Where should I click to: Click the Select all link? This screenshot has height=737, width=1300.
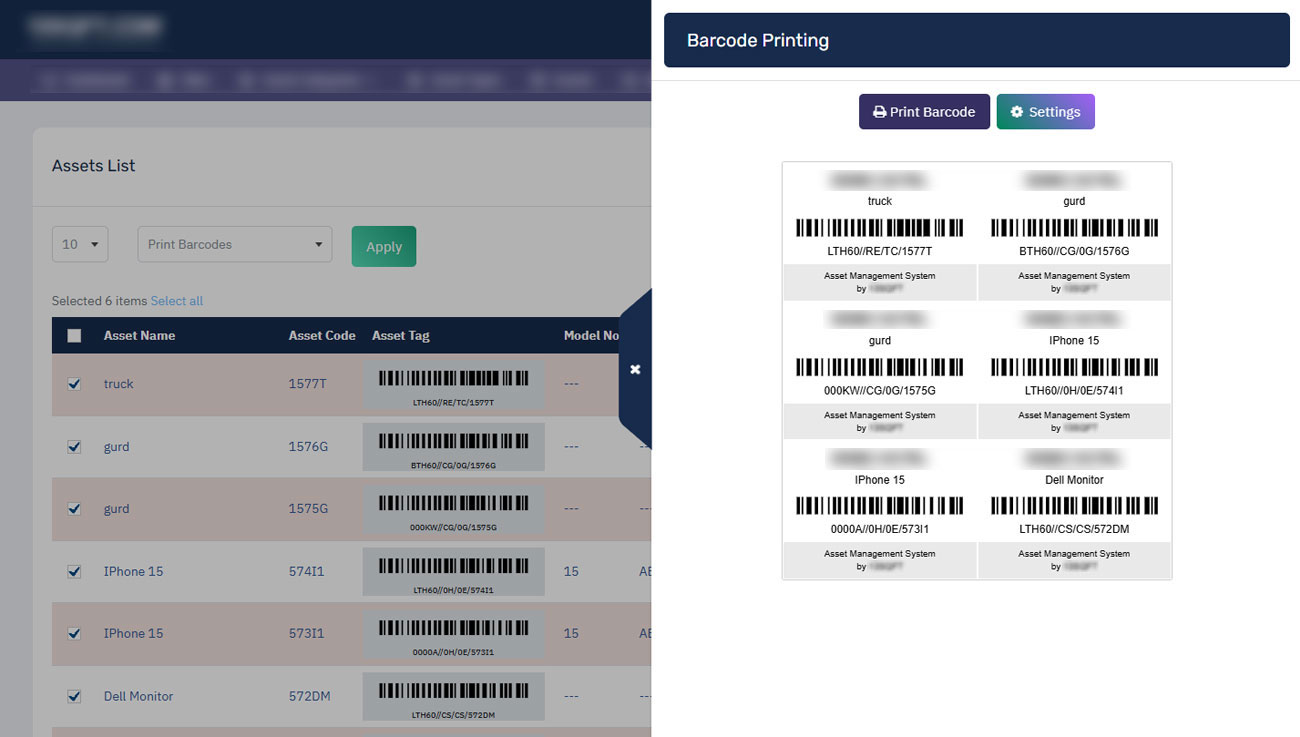point(177,301)
